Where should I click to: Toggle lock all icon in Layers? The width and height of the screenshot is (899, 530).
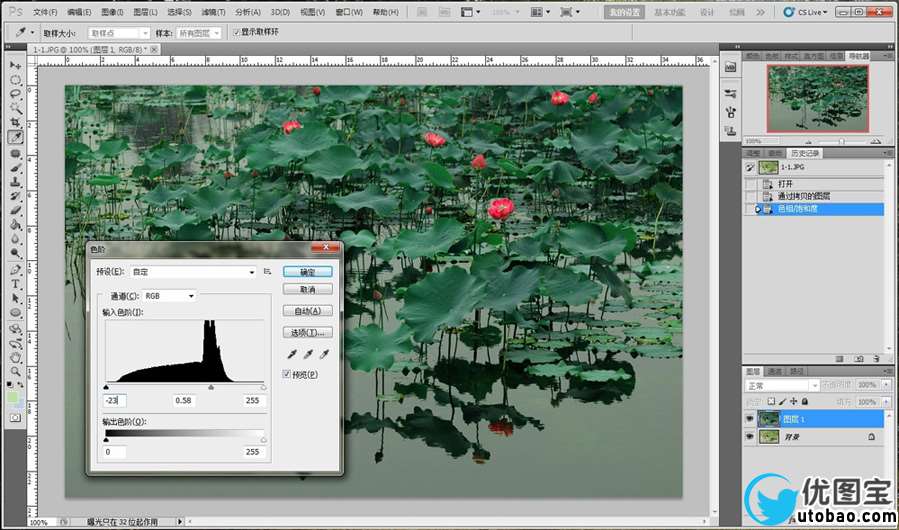coord(804,402)
